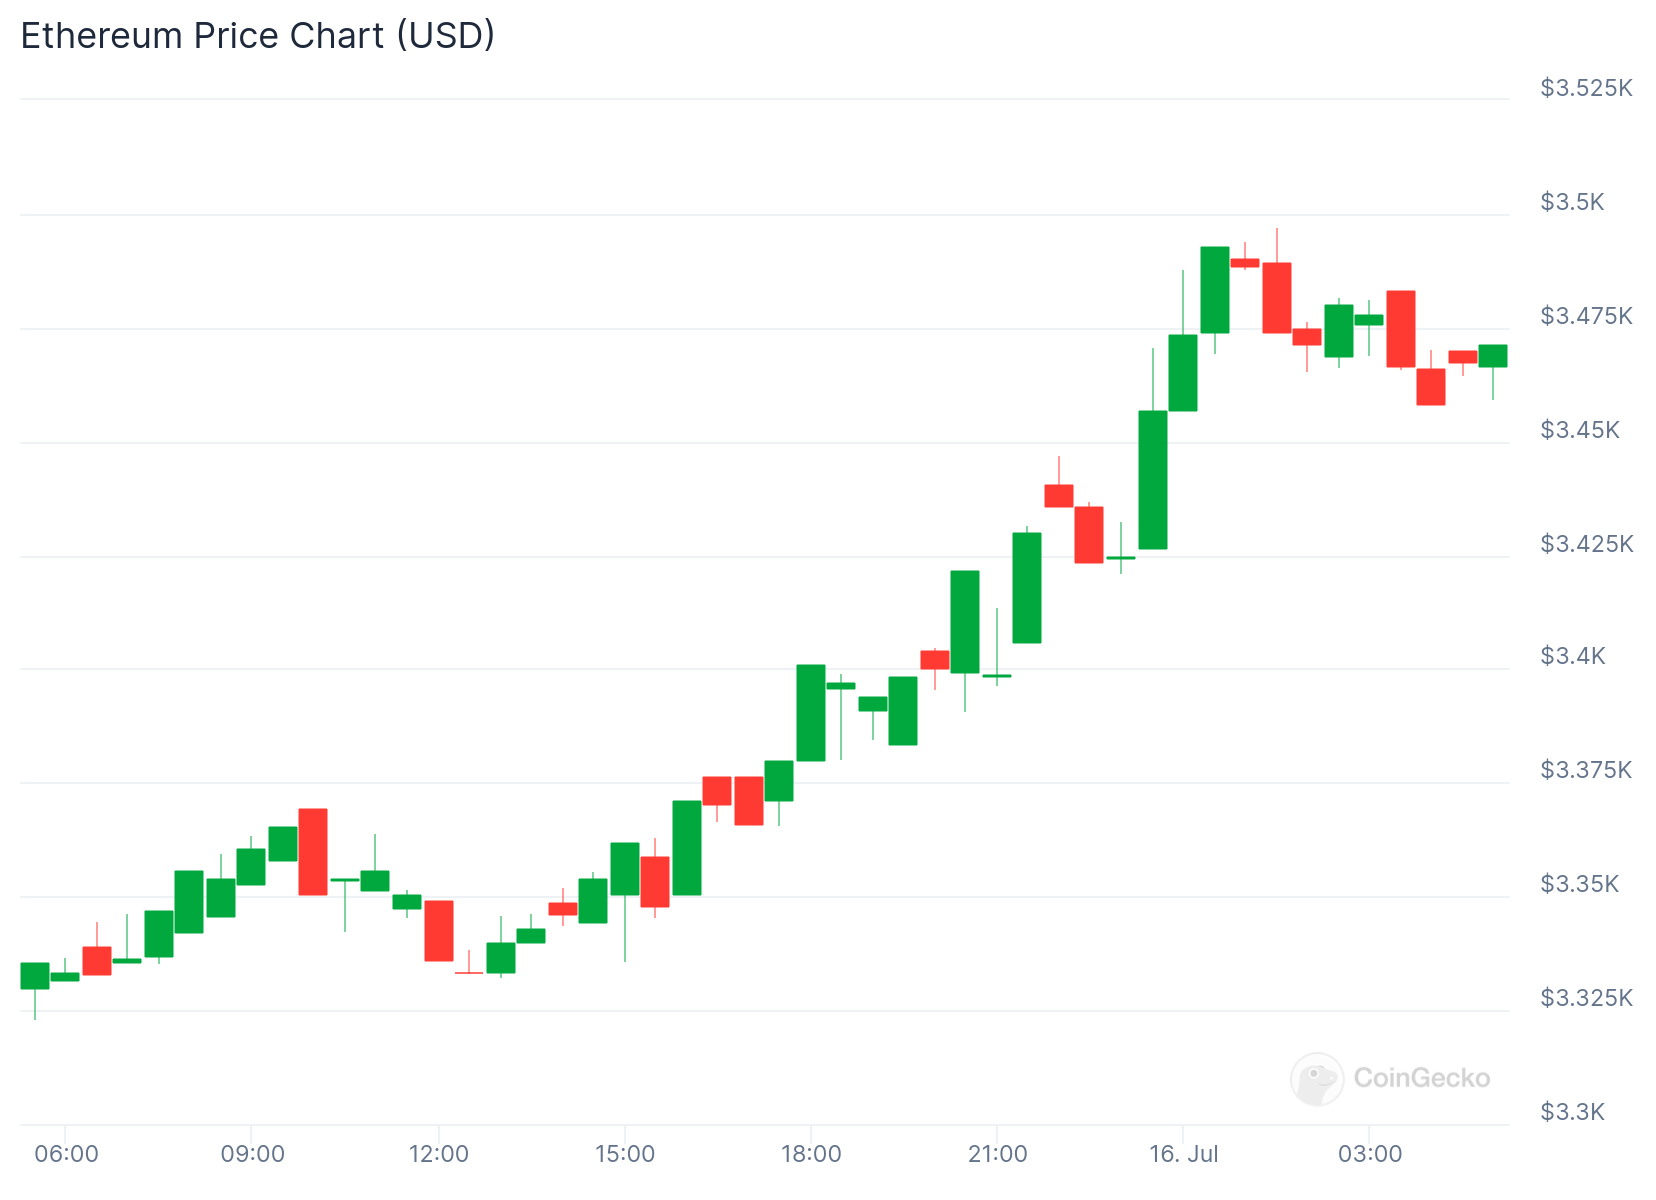This screenshot has width=1656, height=1200.
Task: Click the CoinGecko gecko logo icon
Action: tap(1317, 1078)
